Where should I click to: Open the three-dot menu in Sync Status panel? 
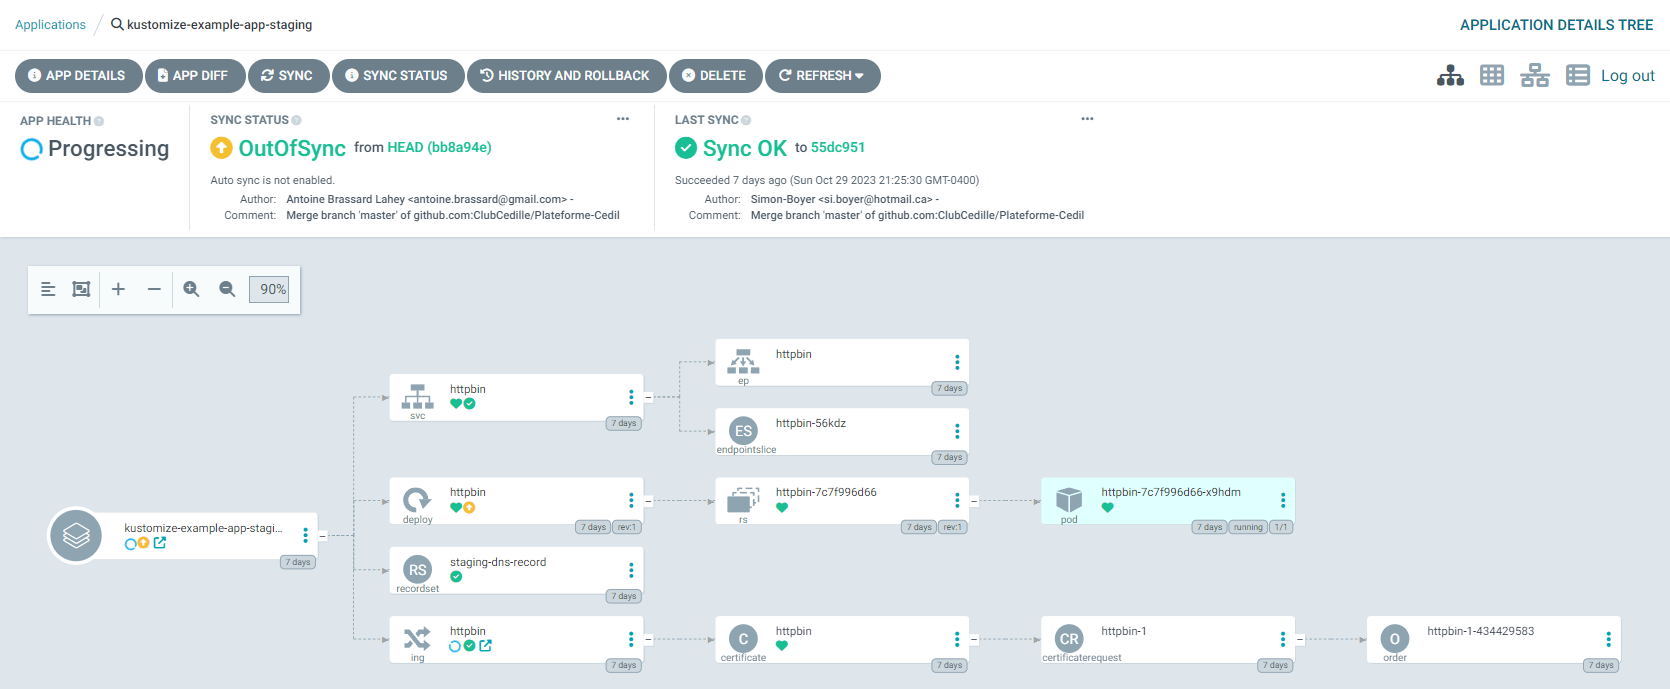coord(623,119)
